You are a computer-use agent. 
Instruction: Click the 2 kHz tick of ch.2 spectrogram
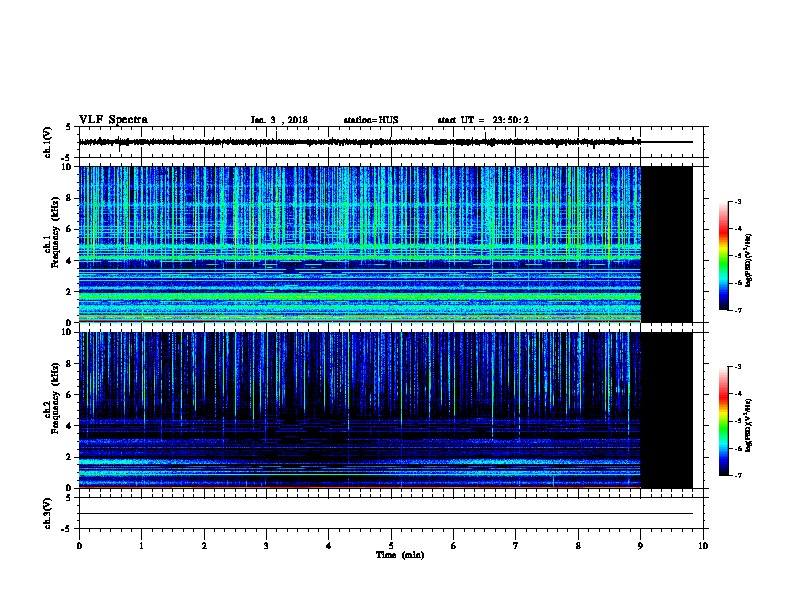pyautogui.click(x=70, y=457)
